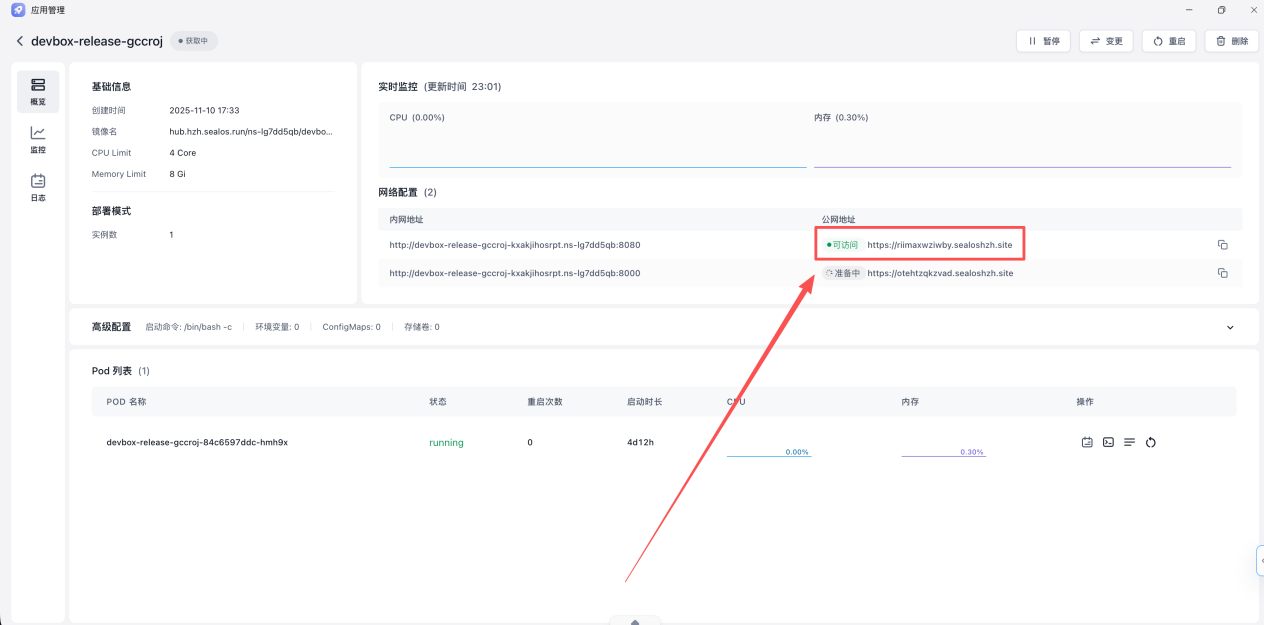The width and height of the screenshot is (1264, 625).
Task: Maximize the 应用管理 window
Action: (x=1221, y=10)
